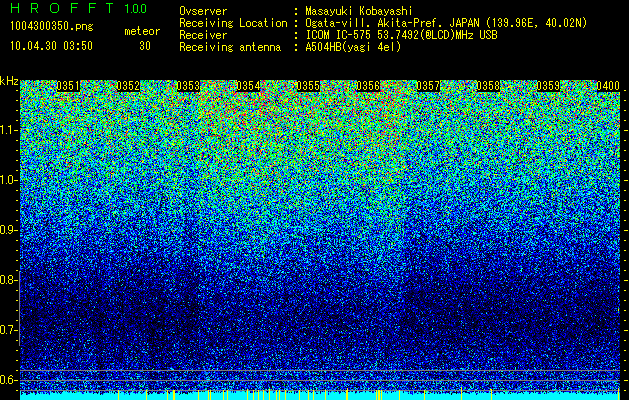Click the Ovserver label

coord(203,11)
